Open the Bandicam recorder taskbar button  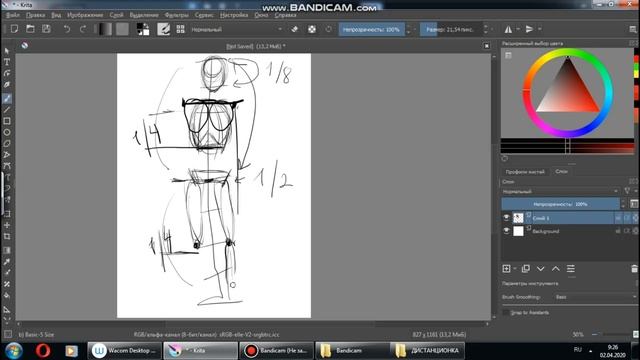276,351
